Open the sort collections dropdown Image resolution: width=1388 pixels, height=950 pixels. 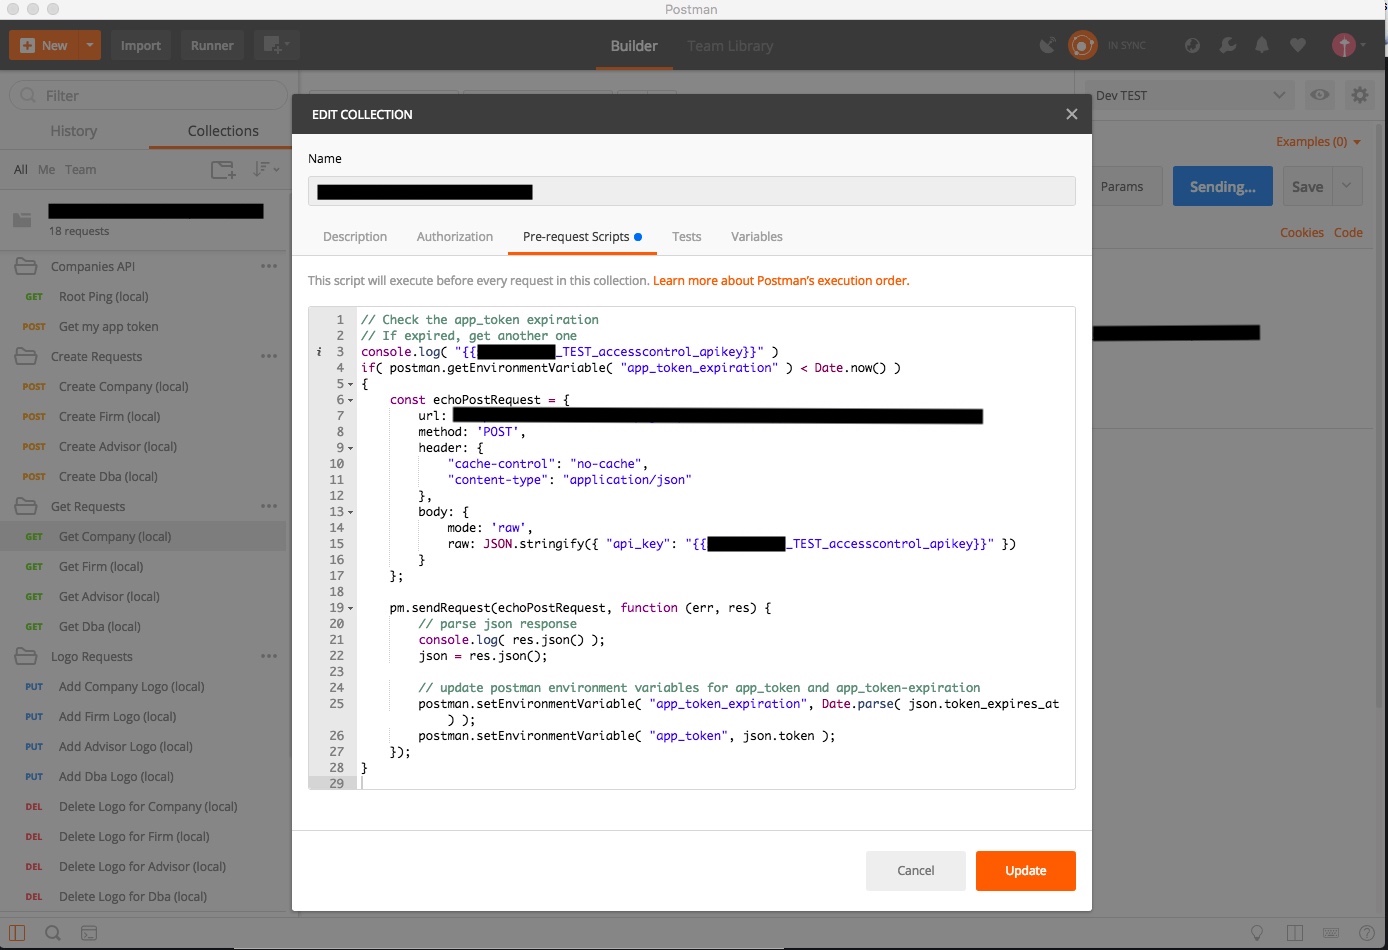[x=265, y=169]
